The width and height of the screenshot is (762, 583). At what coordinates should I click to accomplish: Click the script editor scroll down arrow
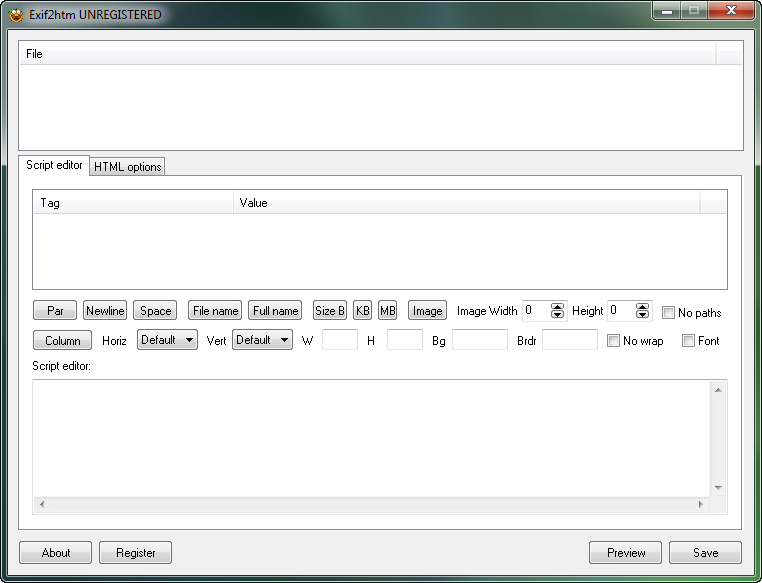click(x=718, y=488)
